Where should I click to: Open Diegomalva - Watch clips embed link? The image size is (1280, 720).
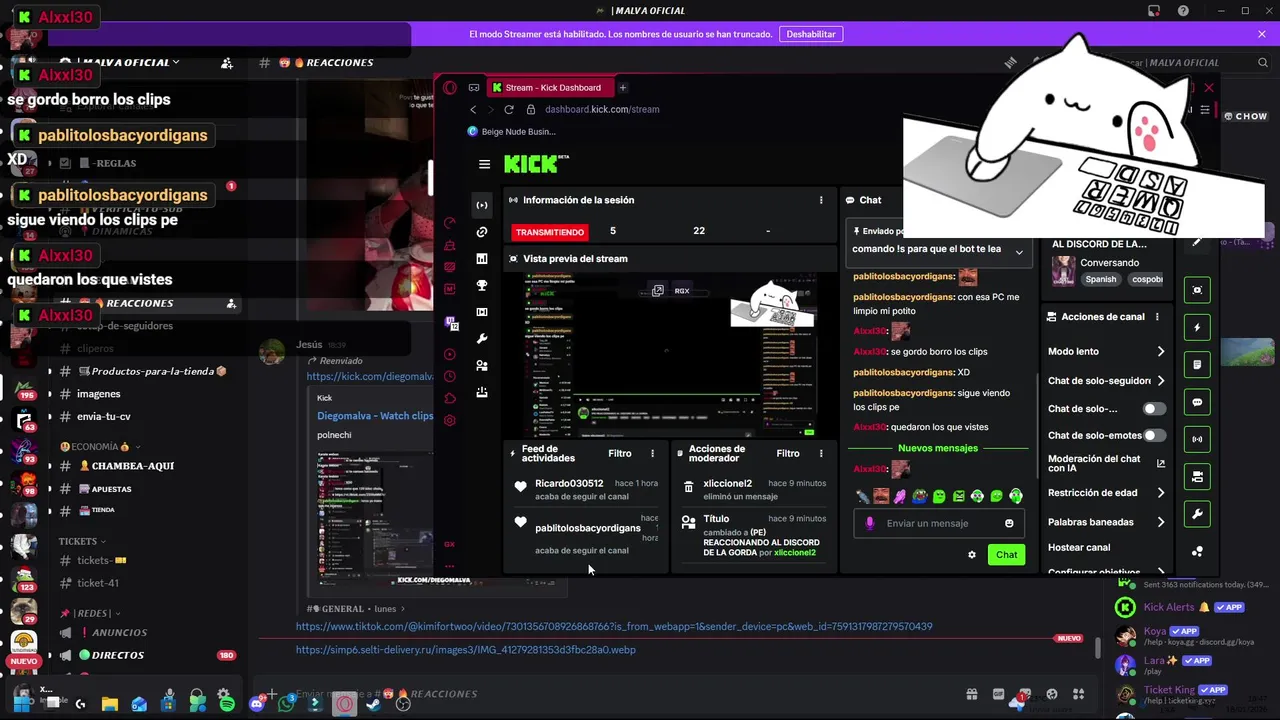tap(375, 416)
